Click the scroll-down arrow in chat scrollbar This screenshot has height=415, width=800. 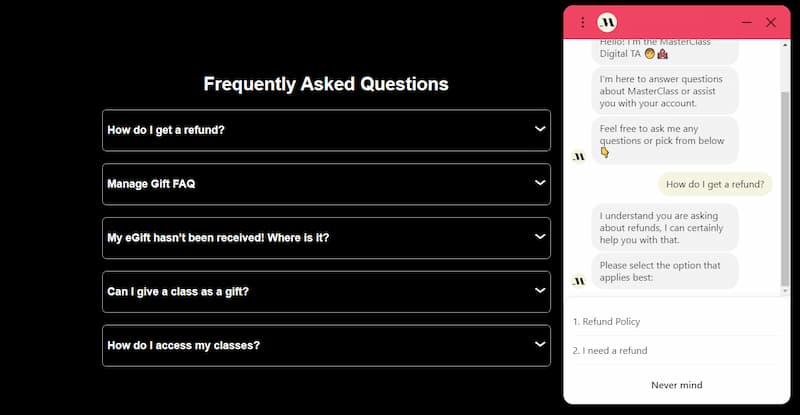click(x=785, y=291)
